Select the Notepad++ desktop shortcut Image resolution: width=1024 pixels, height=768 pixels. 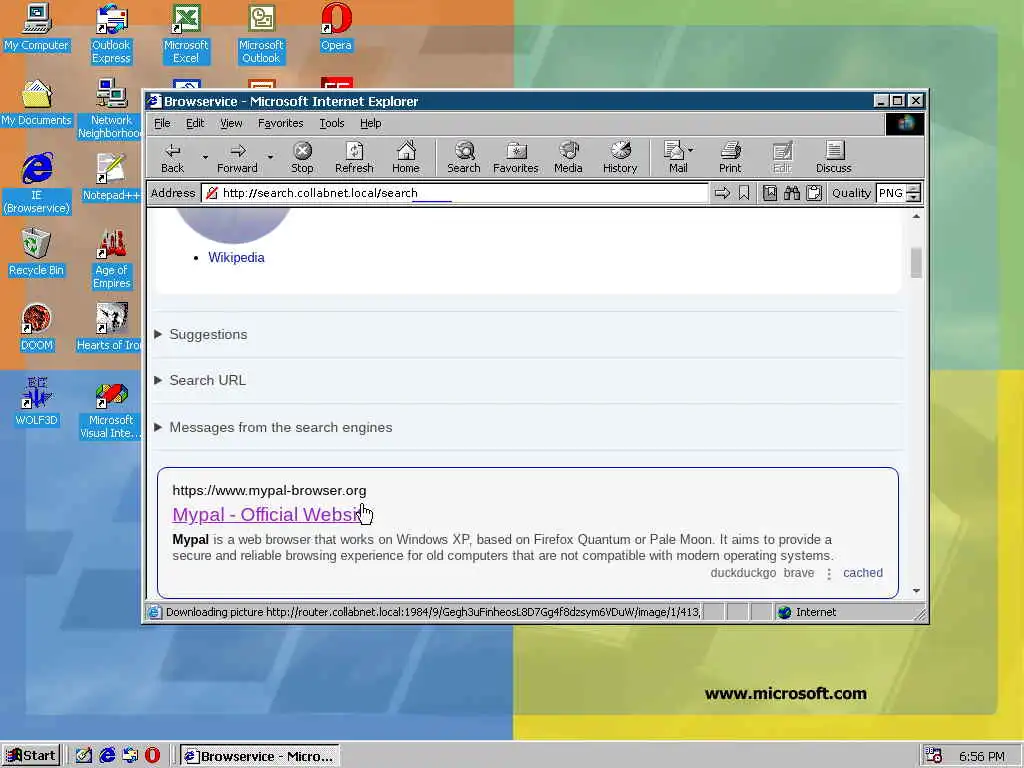(x=111, y=178)
